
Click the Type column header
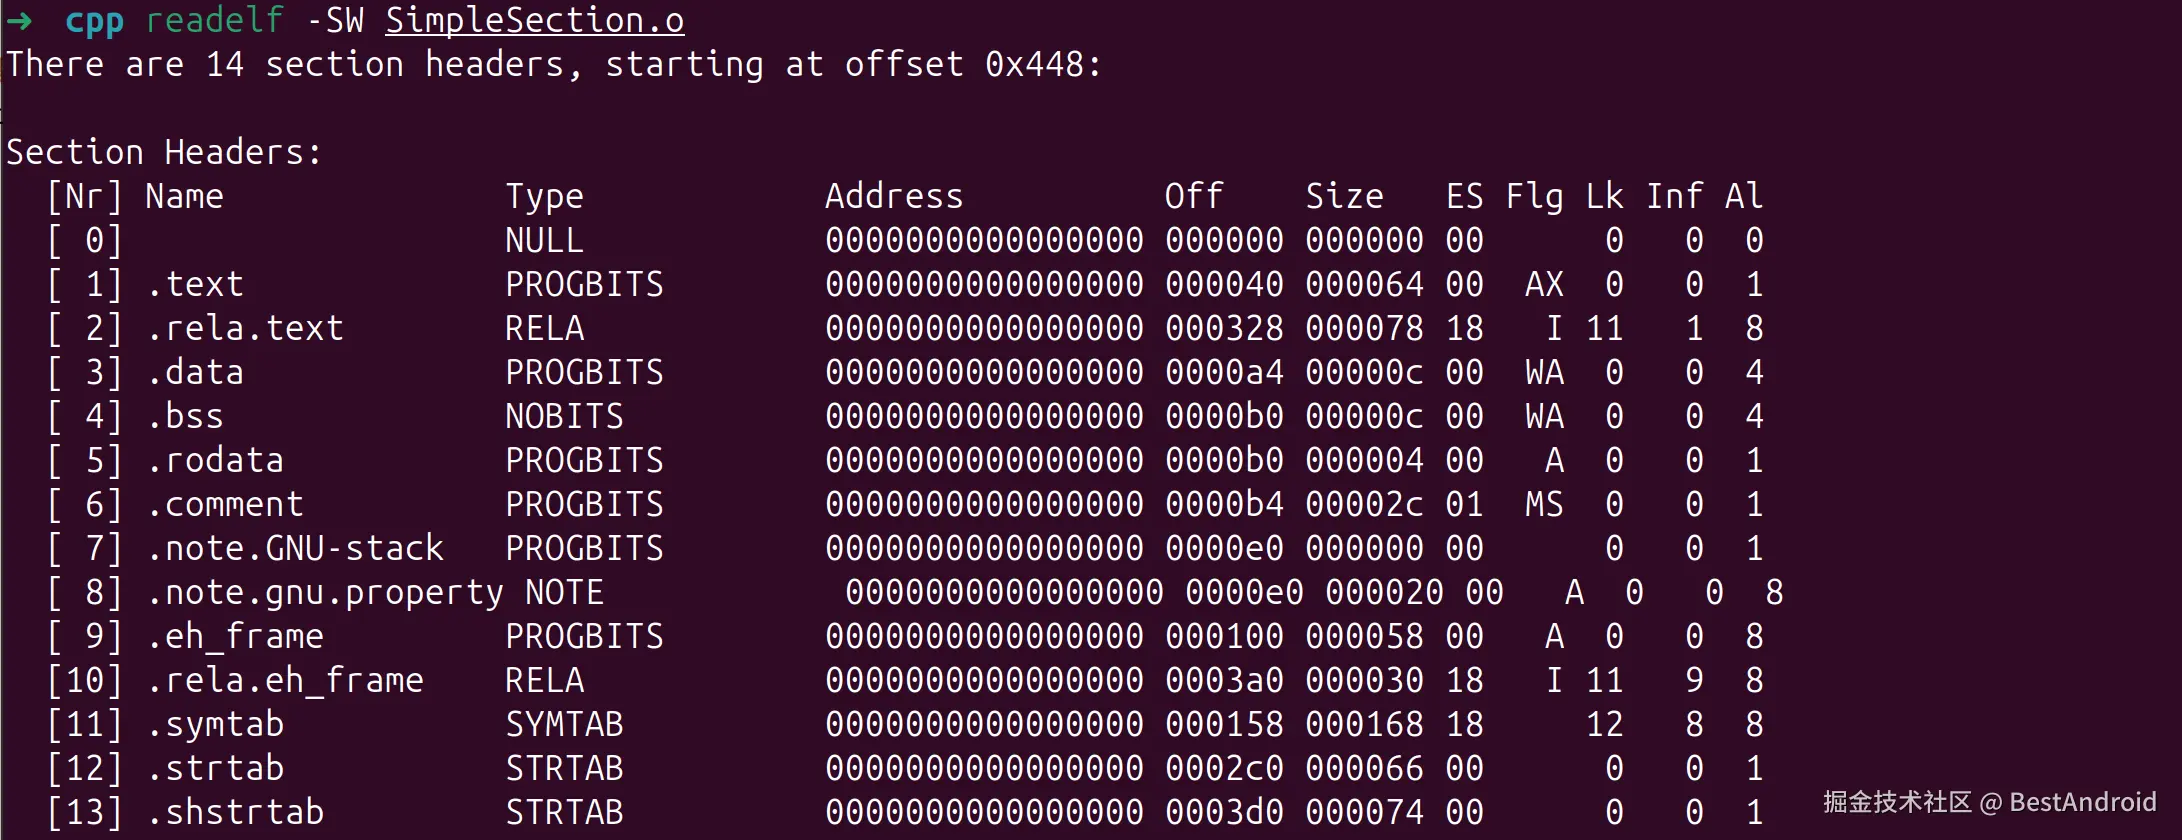pos(544,197)
